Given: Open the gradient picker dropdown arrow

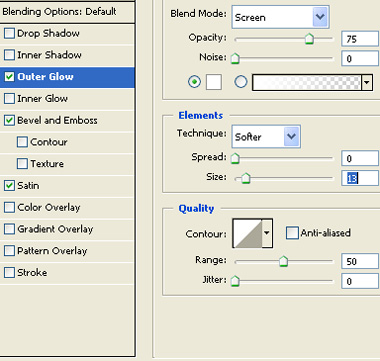Looking at the screenshot, I should point(367,82).
